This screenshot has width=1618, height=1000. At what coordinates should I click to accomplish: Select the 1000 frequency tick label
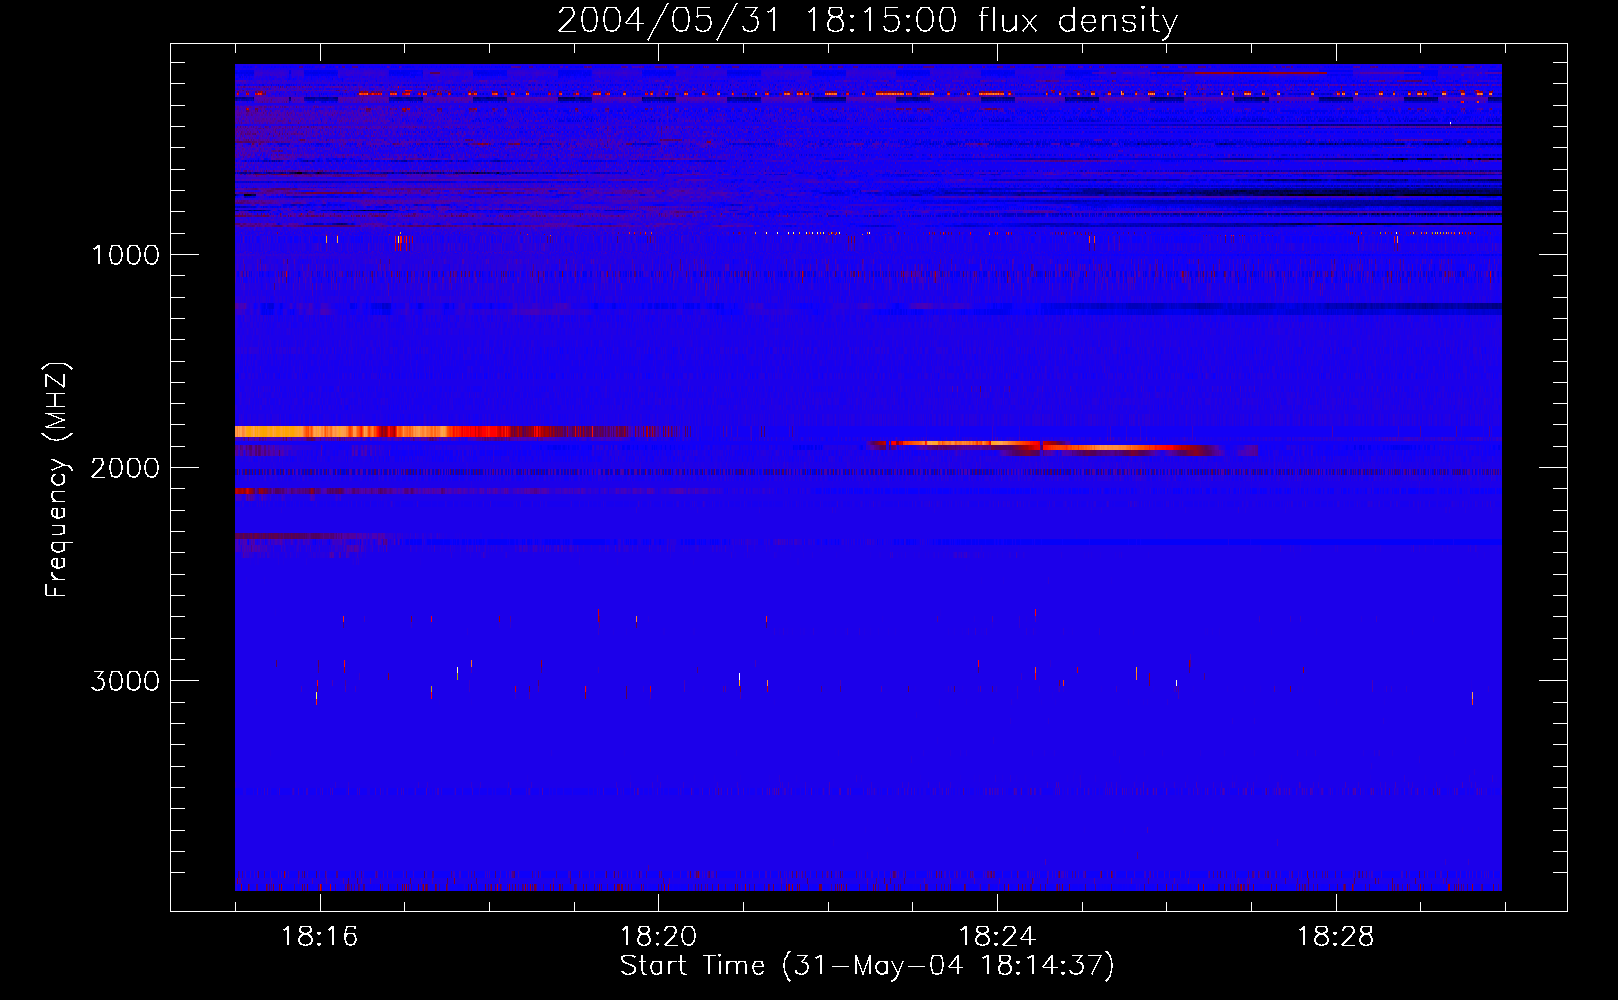125,255
